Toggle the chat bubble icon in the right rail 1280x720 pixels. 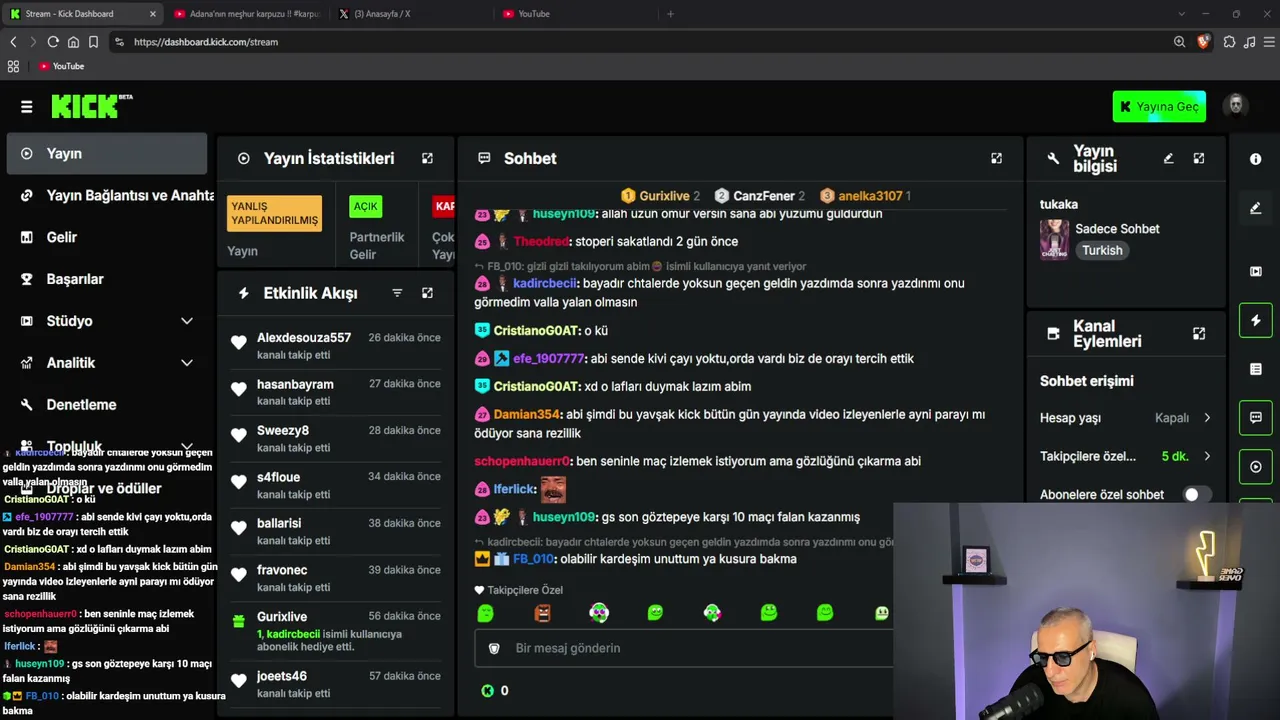pyautogui.click(x=1256, y=417)
